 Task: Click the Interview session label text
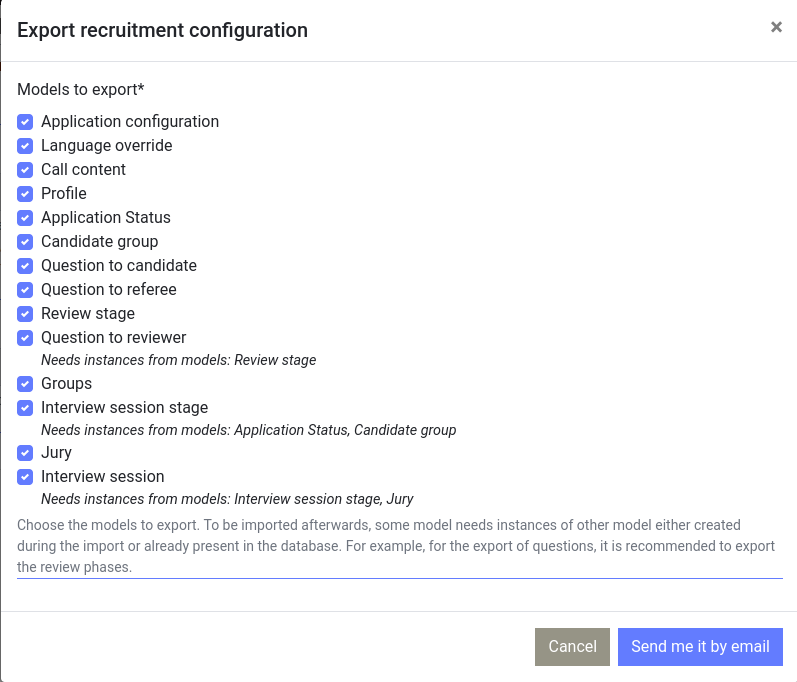pyautogui.click(x=102, y=477)
